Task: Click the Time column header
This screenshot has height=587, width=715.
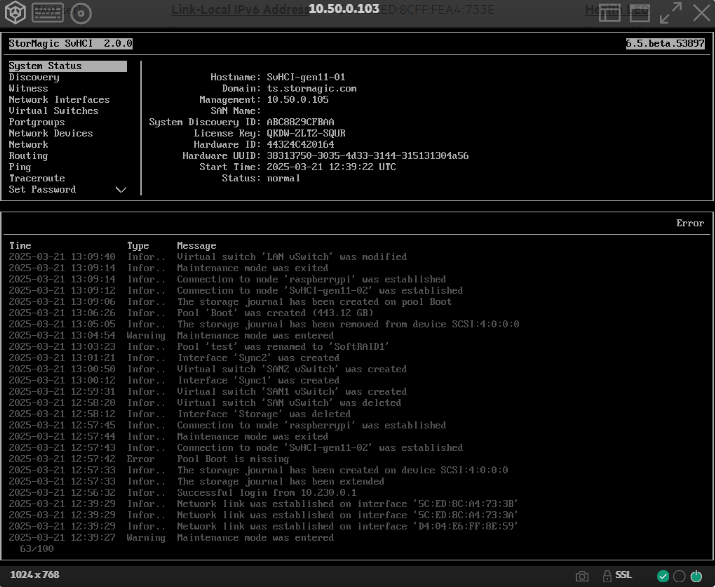Action: pos(20,246)
